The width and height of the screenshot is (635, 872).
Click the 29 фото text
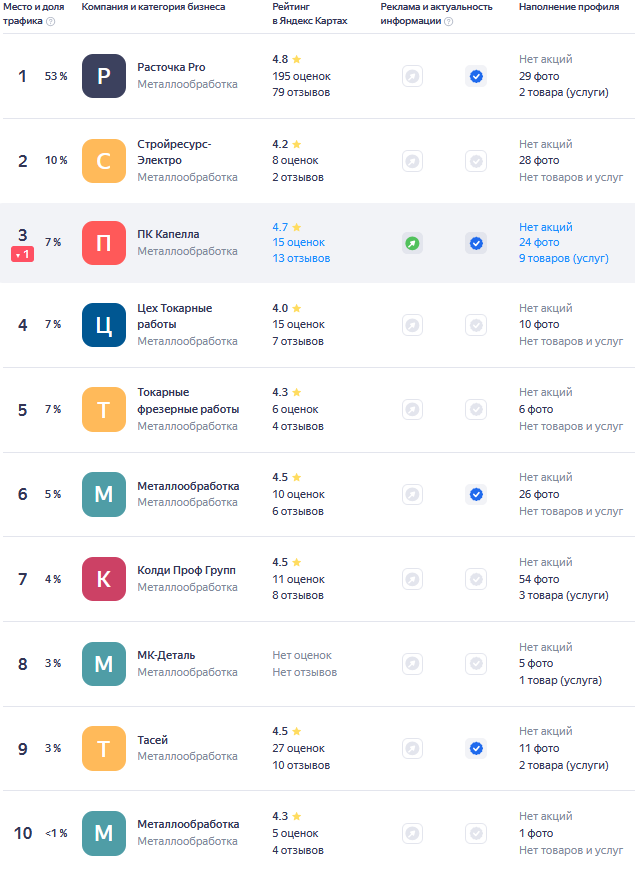point(539,76)
